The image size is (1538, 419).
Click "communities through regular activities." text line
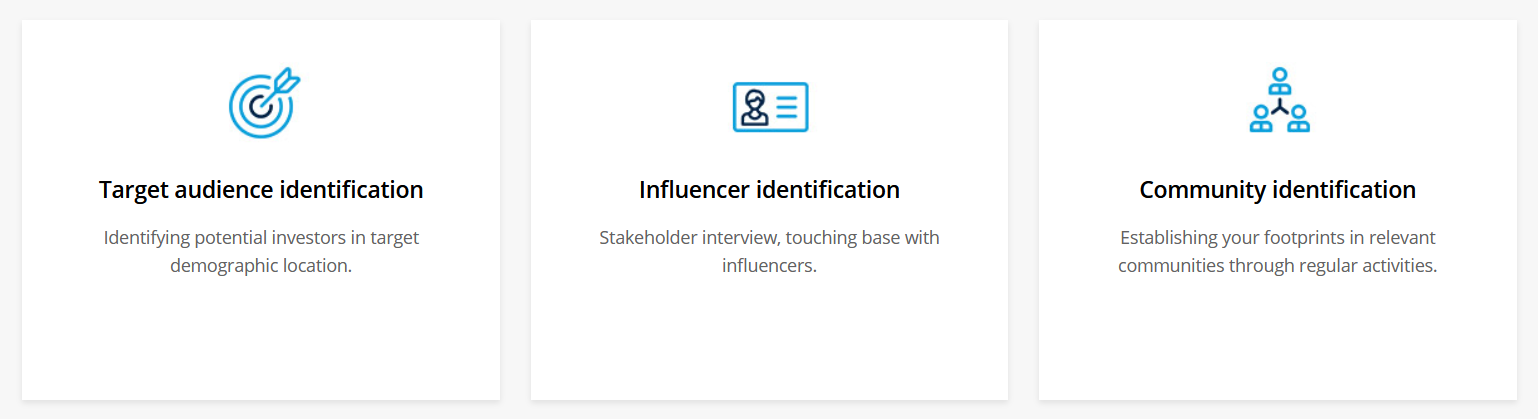1277,267
